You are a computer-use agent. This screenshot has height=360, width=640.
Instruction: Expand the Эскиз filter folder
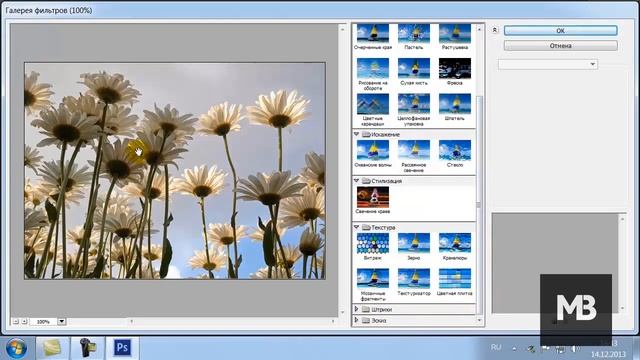pyautogui.click(x=356, y=320)
